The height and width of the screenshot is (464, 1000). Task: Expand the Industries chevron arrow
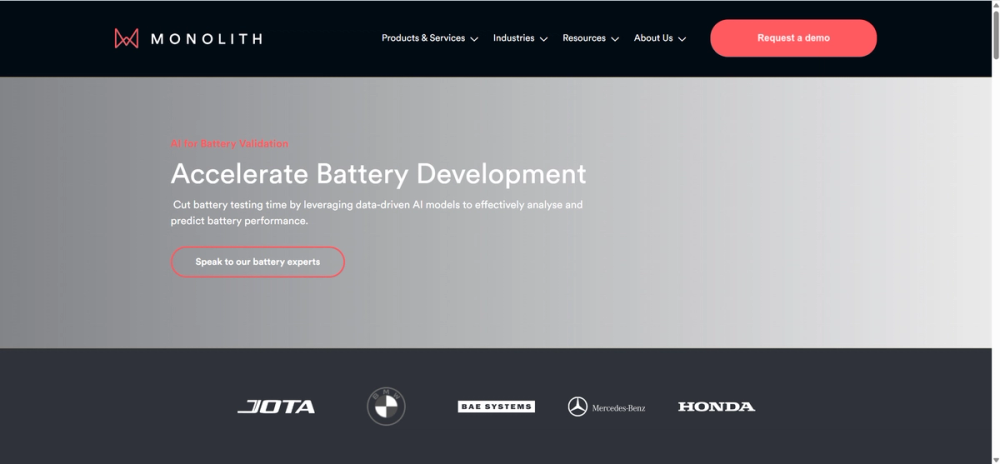tap(544, 39)
